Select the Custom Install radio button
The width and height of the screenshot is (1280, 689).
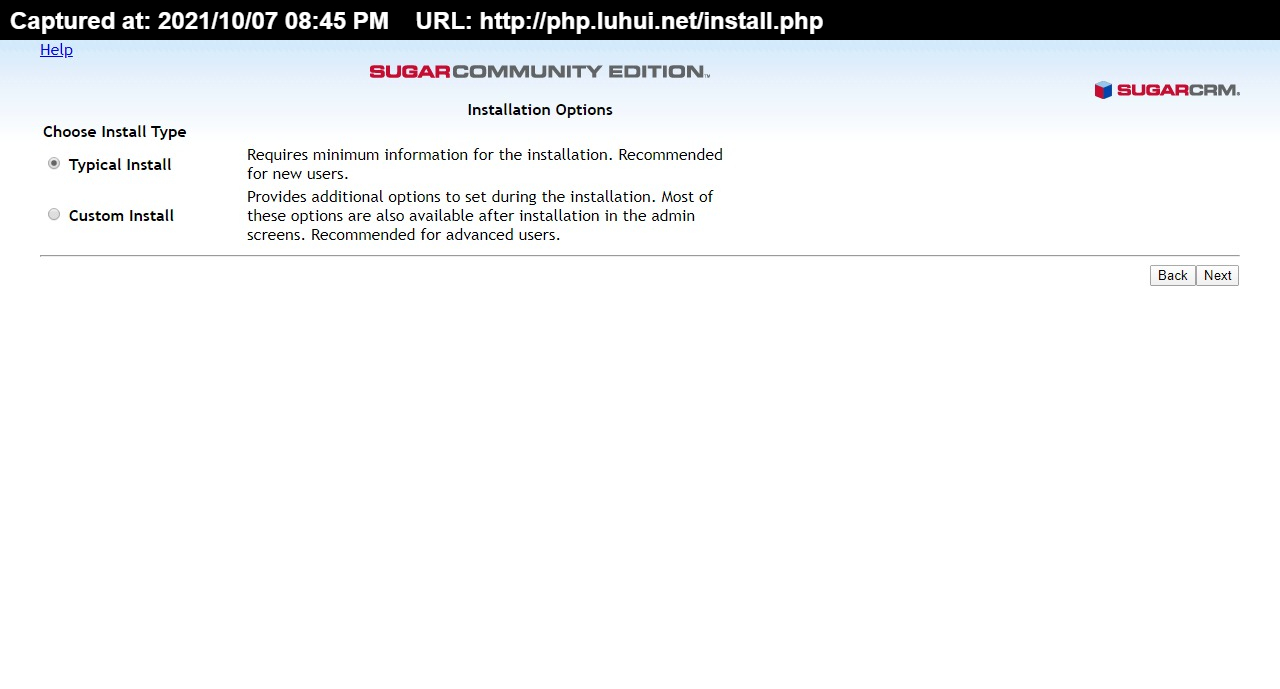(54, 214)
